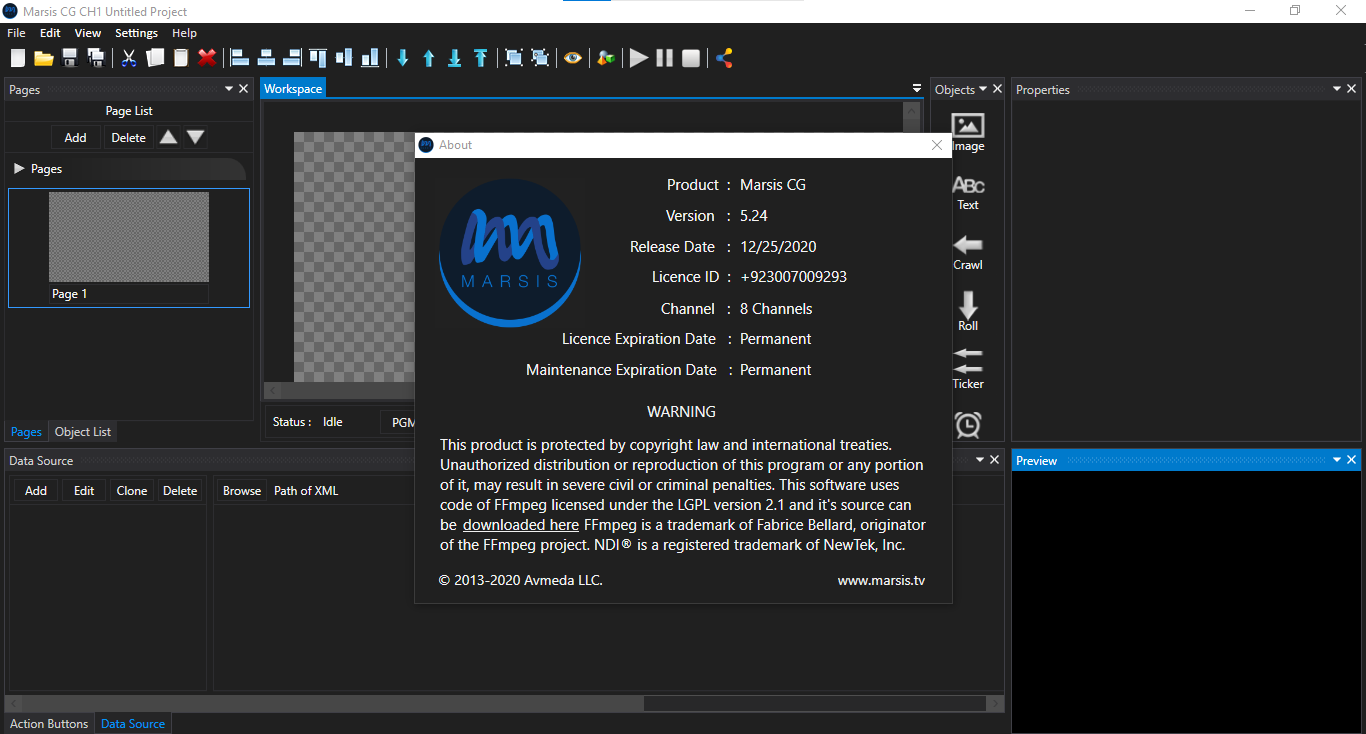Align objects to the left edge
The width and height of the screenshot is (1366, 734).
pos(240,58)
